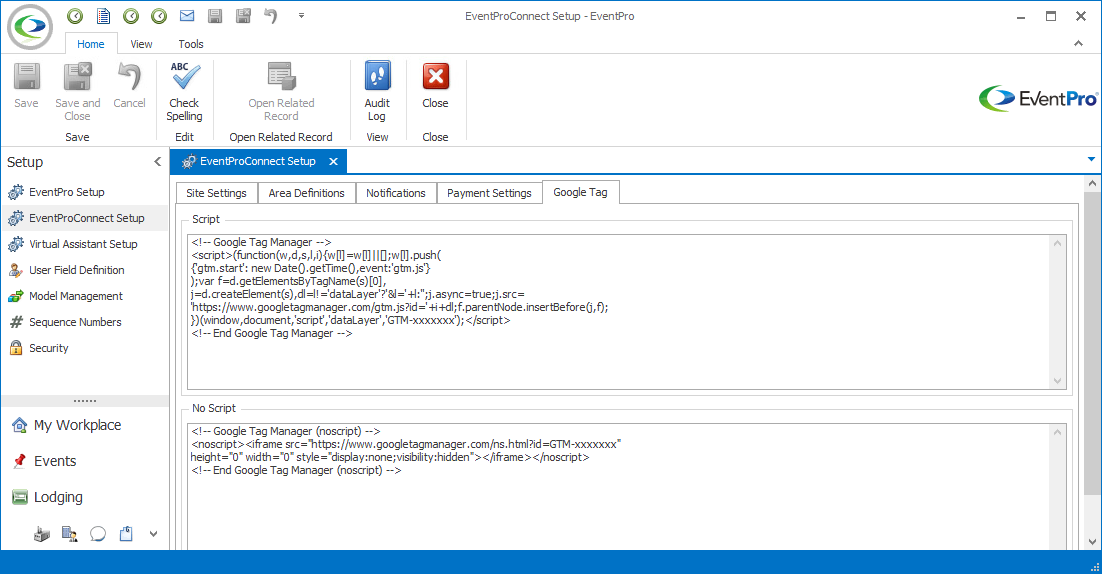This screenshot has width=1102, height=574.
Task: Collapse the Setup navigation panel
Action: [157, 162]
